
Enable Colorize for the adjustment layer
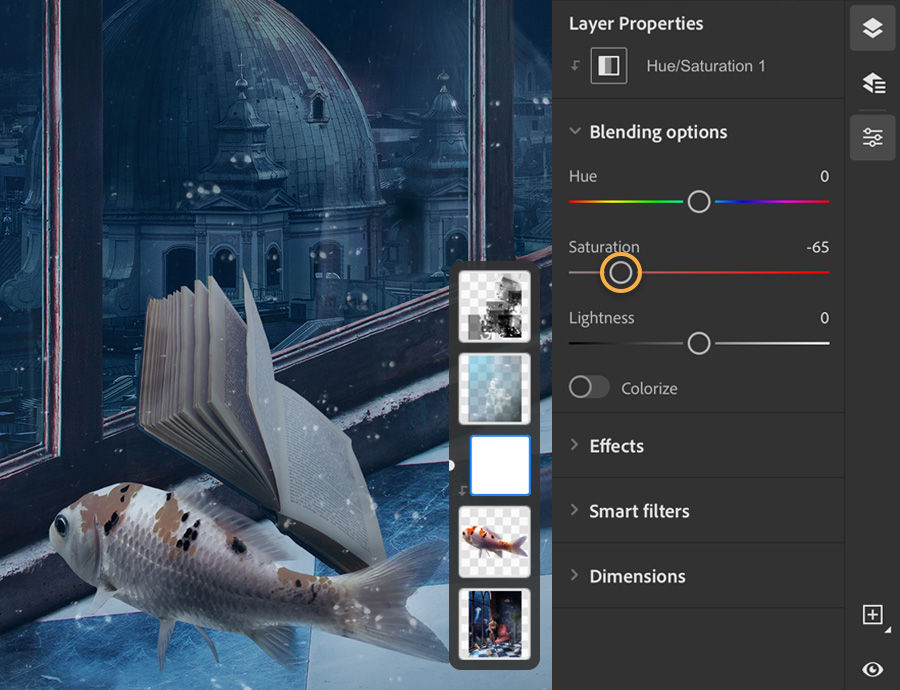(589, 387)
